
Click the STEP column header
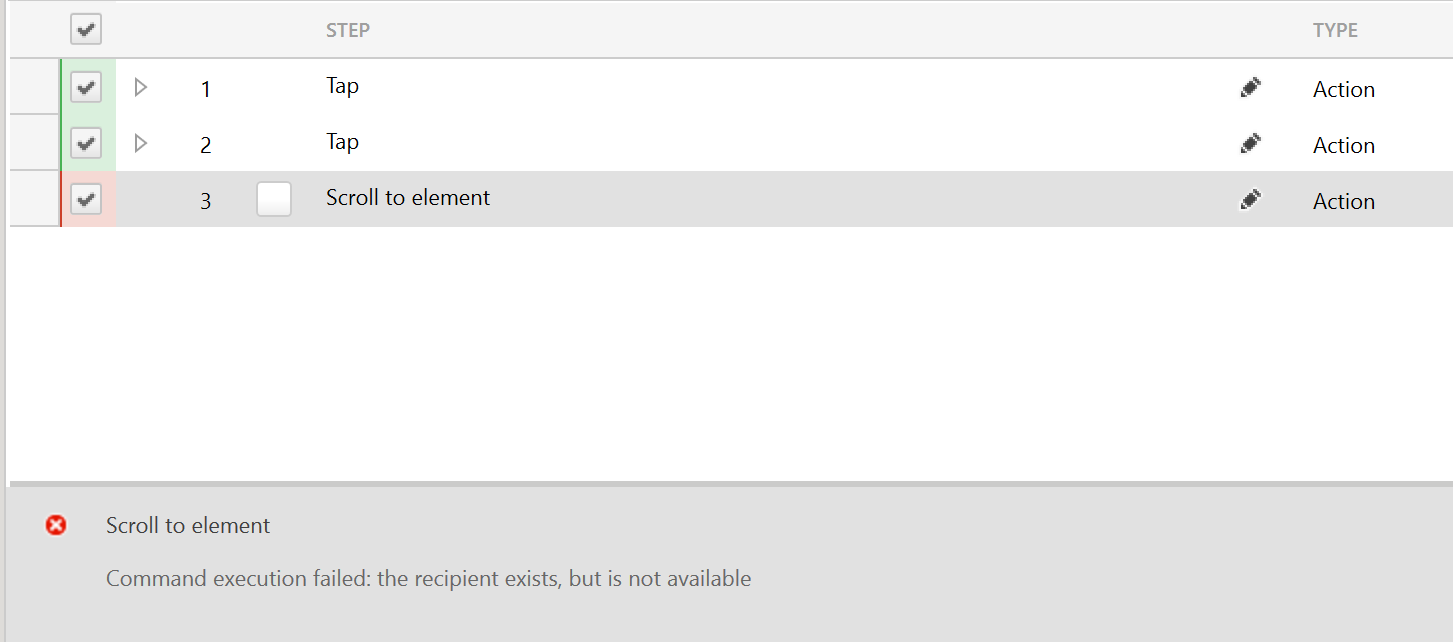tap(348, 30)
